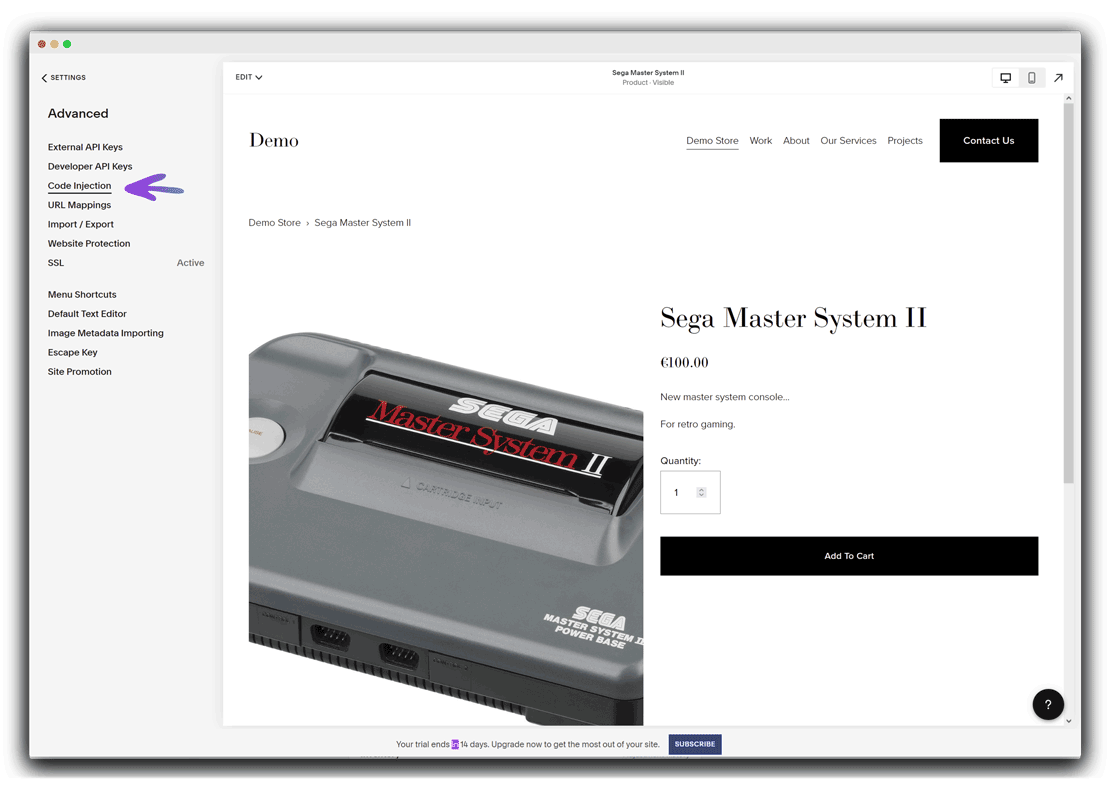The width and height of the screenshot is (1110, 789).
Task: Open Image Metadata Importing
Action: pyautogui.click(x=105, y=333)
